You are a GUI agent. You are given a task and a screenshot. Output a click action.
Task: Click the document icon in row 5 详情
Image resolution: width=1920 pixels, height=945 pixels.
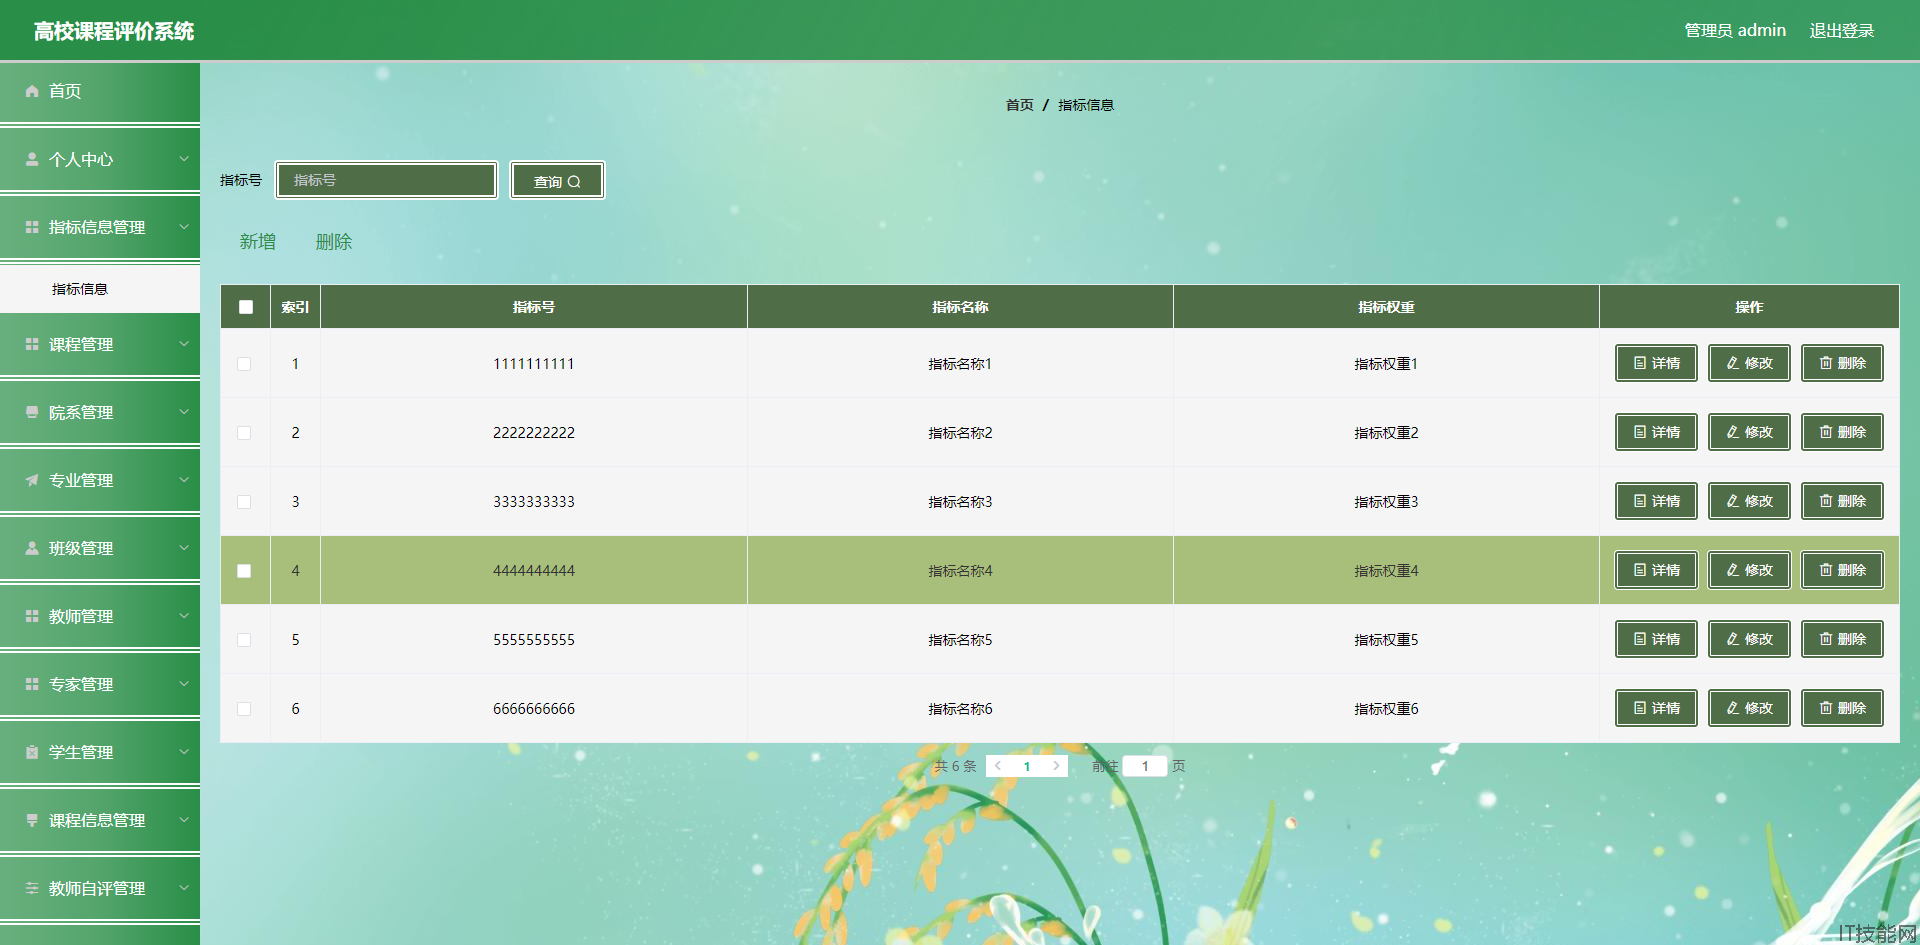tap(1640, 639)
